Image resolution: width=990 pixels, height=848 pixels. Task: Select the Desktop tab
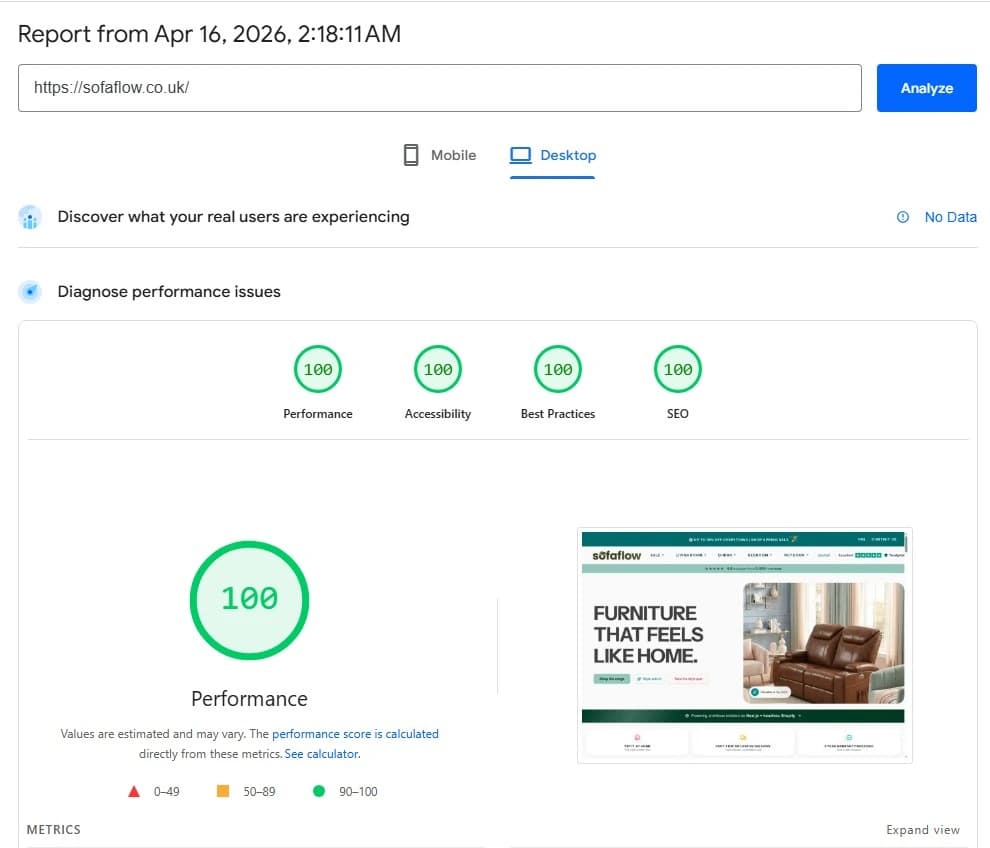[553, 155]
